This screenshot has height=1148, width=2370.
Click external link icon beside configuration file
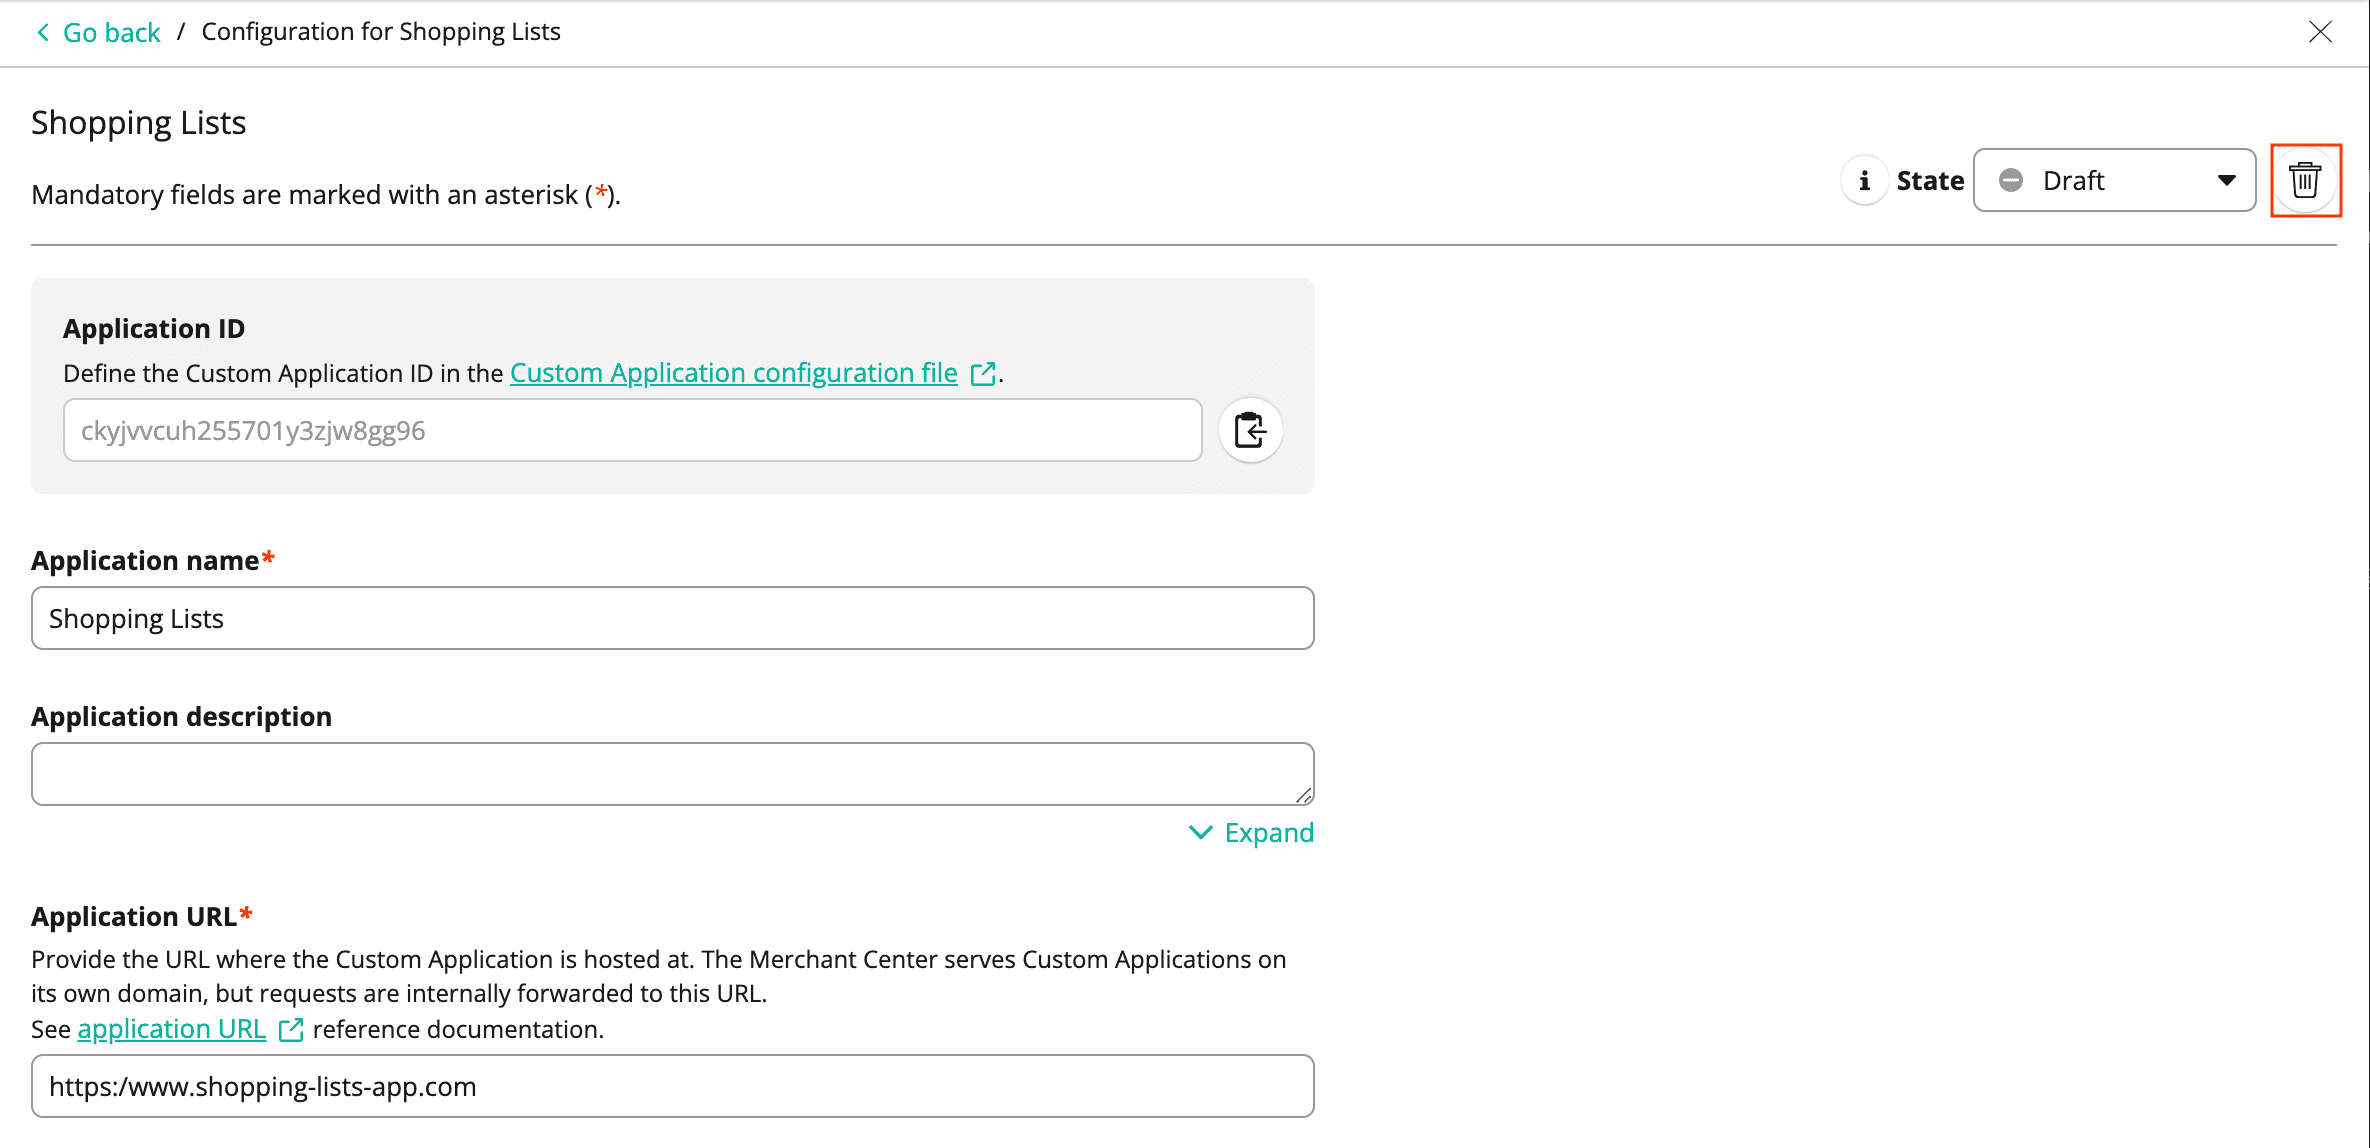click(984, 374)
